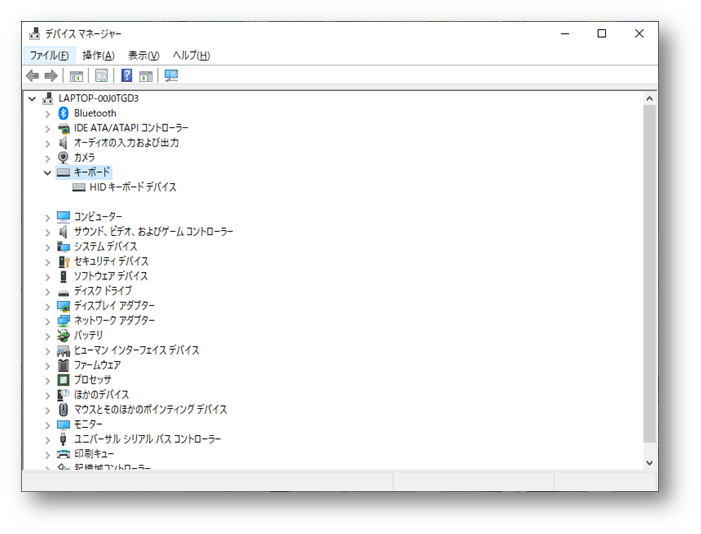Select the プロセッサ label
Image resolution: width=701 pixels, height=534 pixels.
(x=92, y=380)
